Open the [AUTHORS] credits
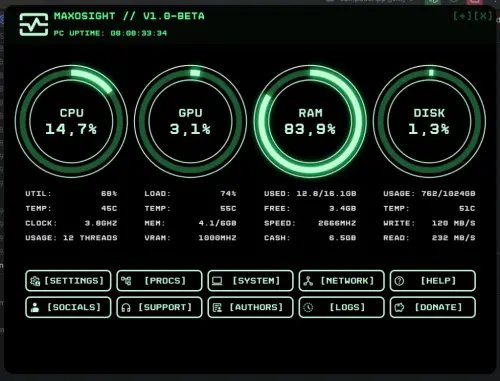 click(251, 307)
